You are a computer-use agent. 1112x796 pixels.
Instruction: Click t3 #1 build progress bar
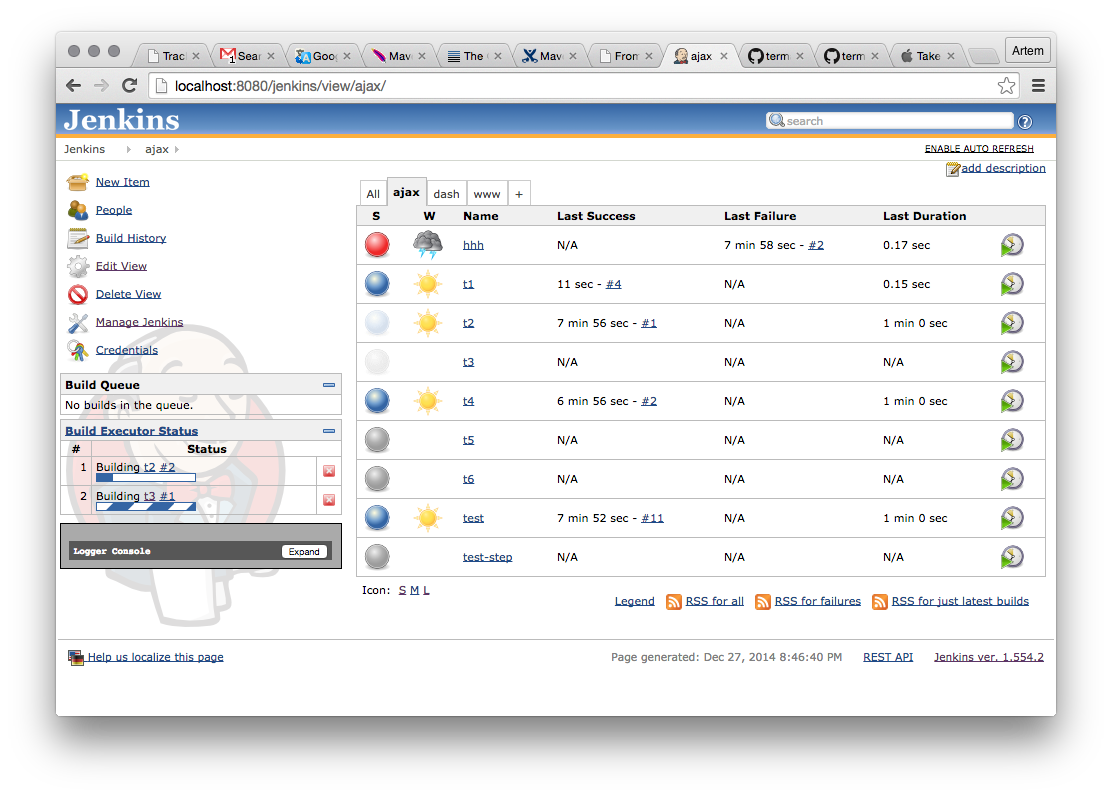[x=145, y=507]
